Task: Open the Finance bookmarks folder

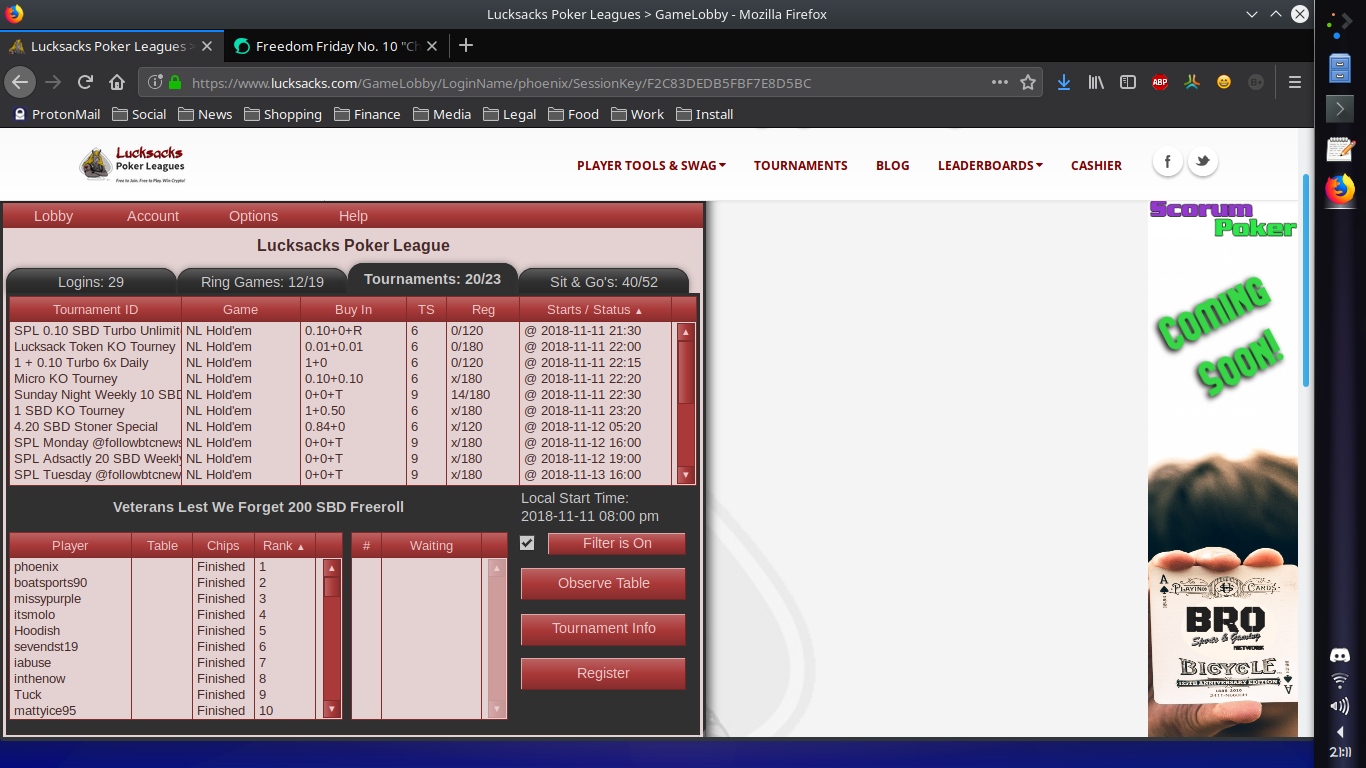Action: tap(367, 114)
